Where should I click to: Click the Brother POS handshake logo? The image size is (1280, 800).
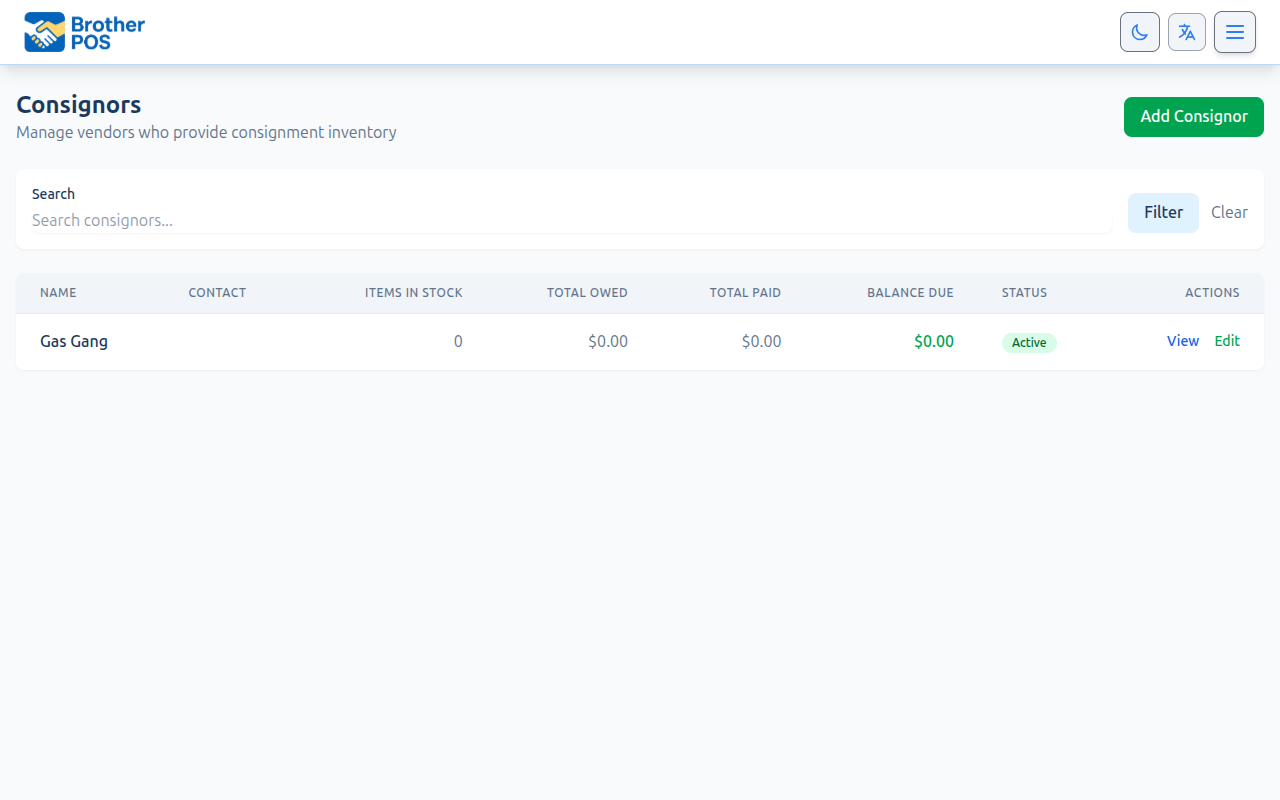tap(45, 32)
